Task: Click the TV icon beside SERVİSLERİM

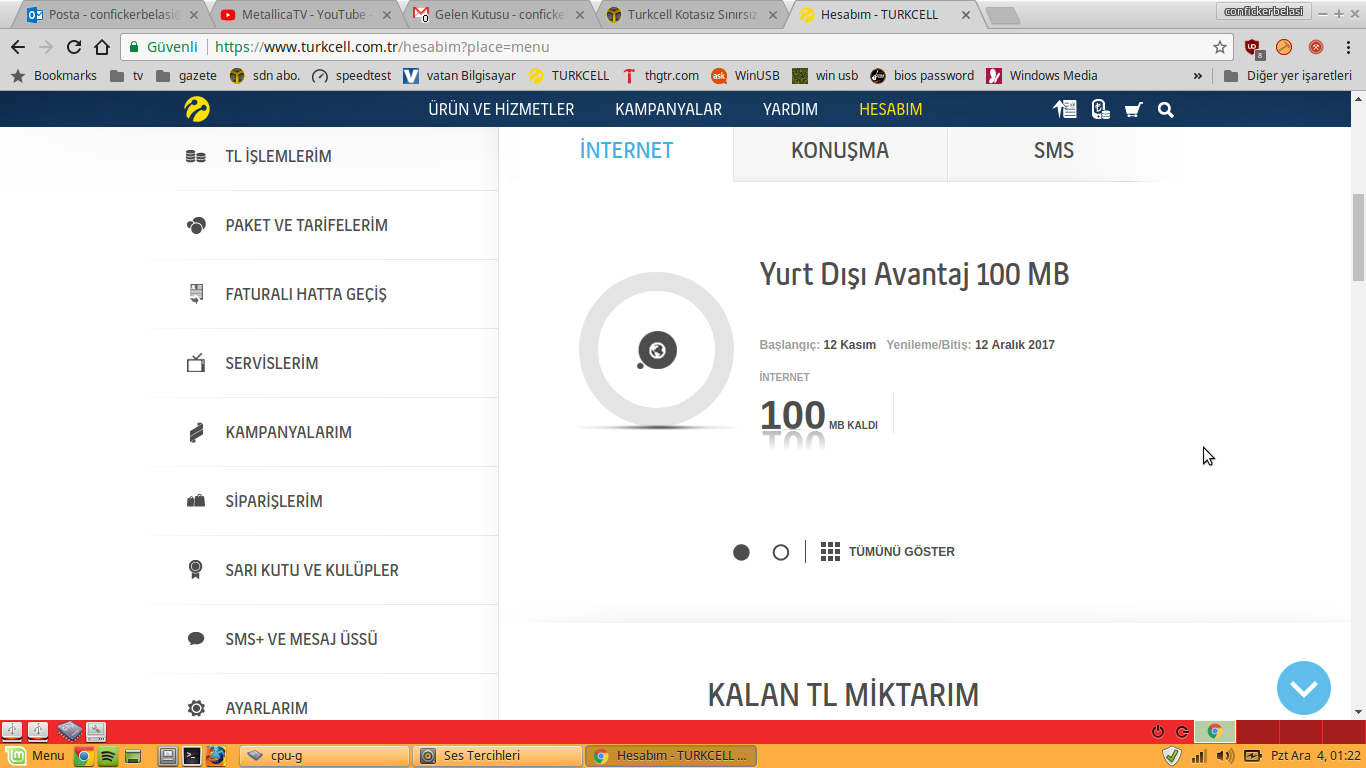Action: pyautogui.click(x=196, y=363)
